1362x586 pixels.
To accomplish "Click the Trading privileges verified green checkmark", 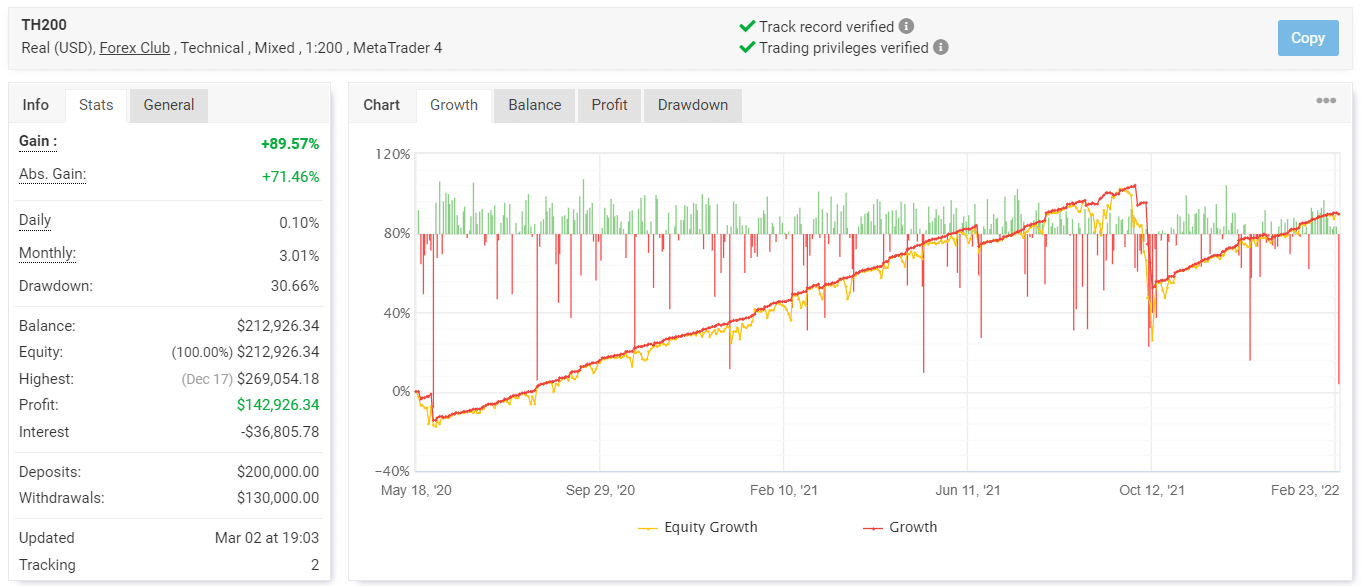I will 746,47.
